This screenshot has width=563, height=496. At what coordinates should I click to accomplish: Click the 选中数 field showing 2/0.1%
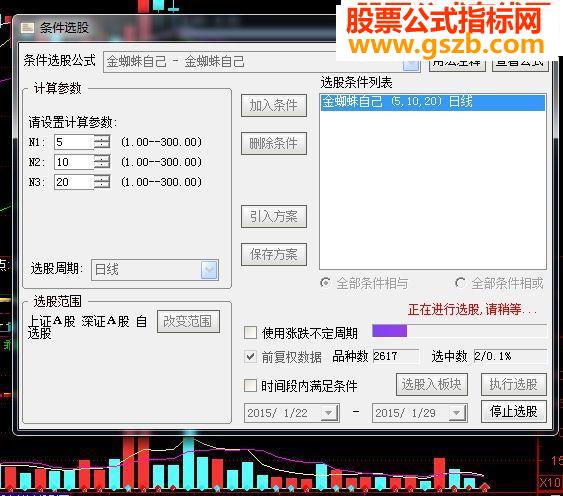(x=510, y=356)
